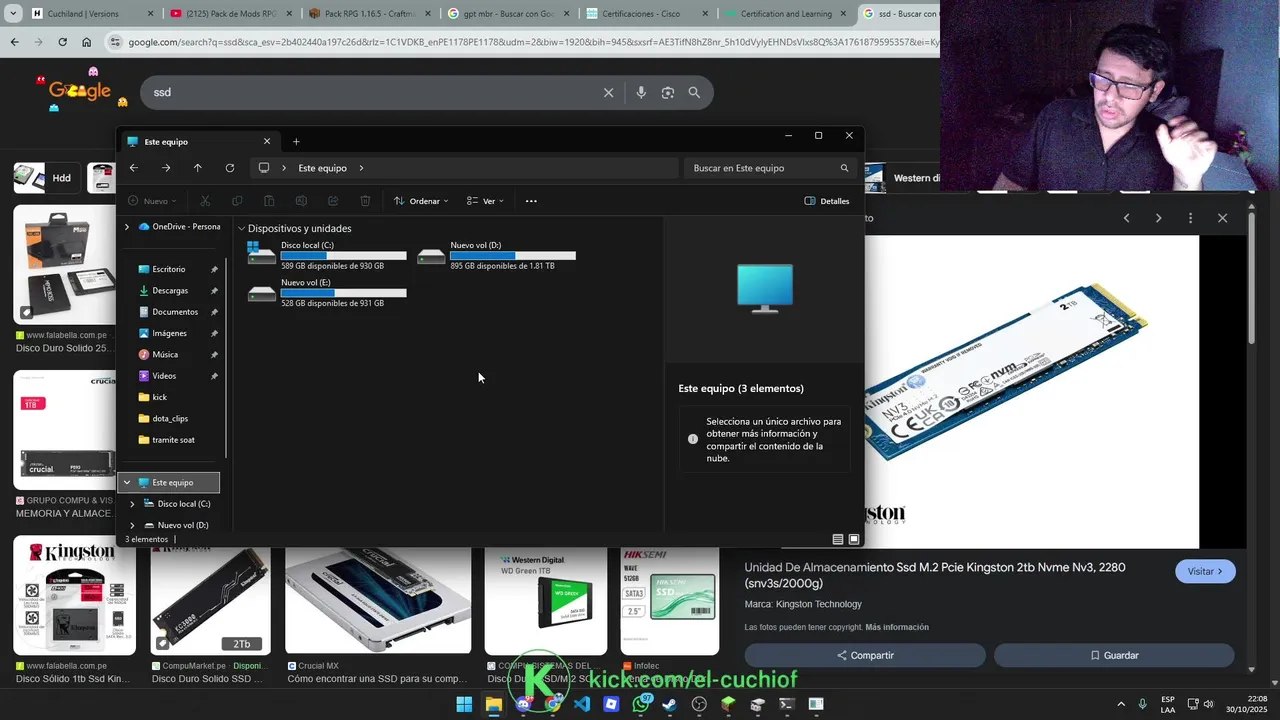Screen dimensions: 1280x720
Task: Switch Explorer to details list view
Action: click(x=838, y=539)
